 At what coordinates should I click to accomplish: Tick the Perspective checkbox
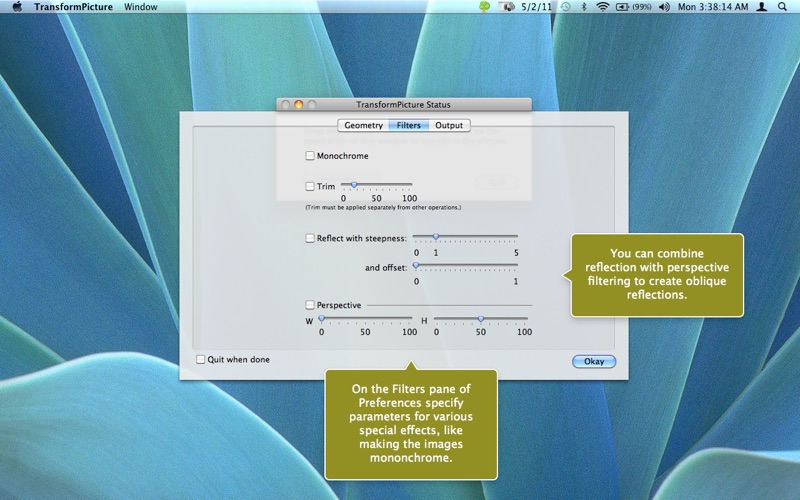pos(310,305)
